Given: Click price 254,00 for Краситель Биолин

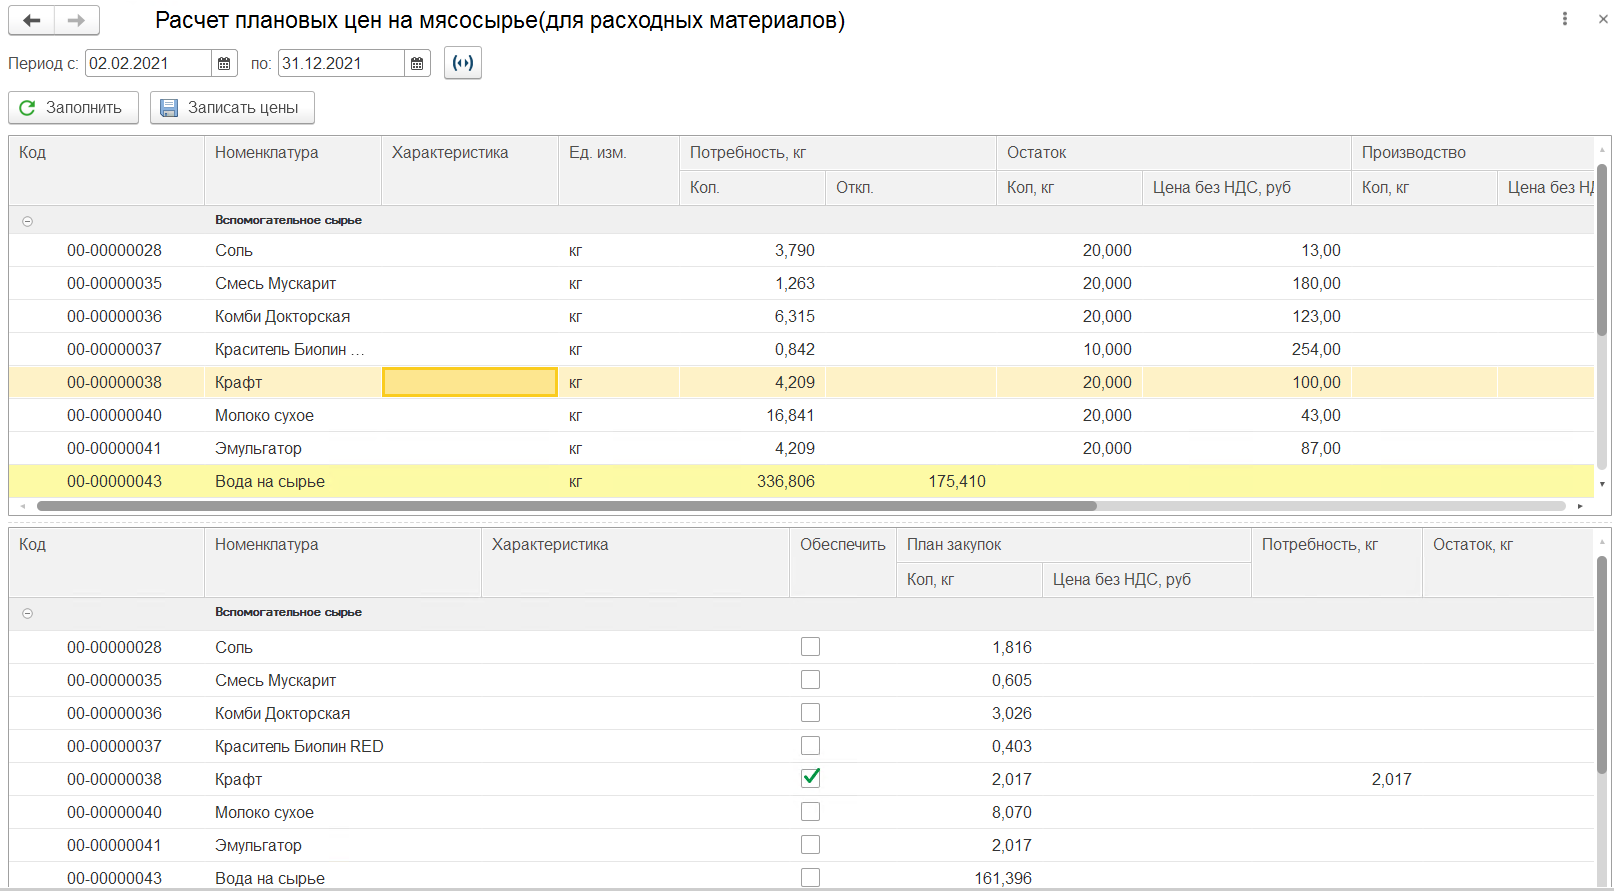Looking at the screenshot, I should [1316, 349].
